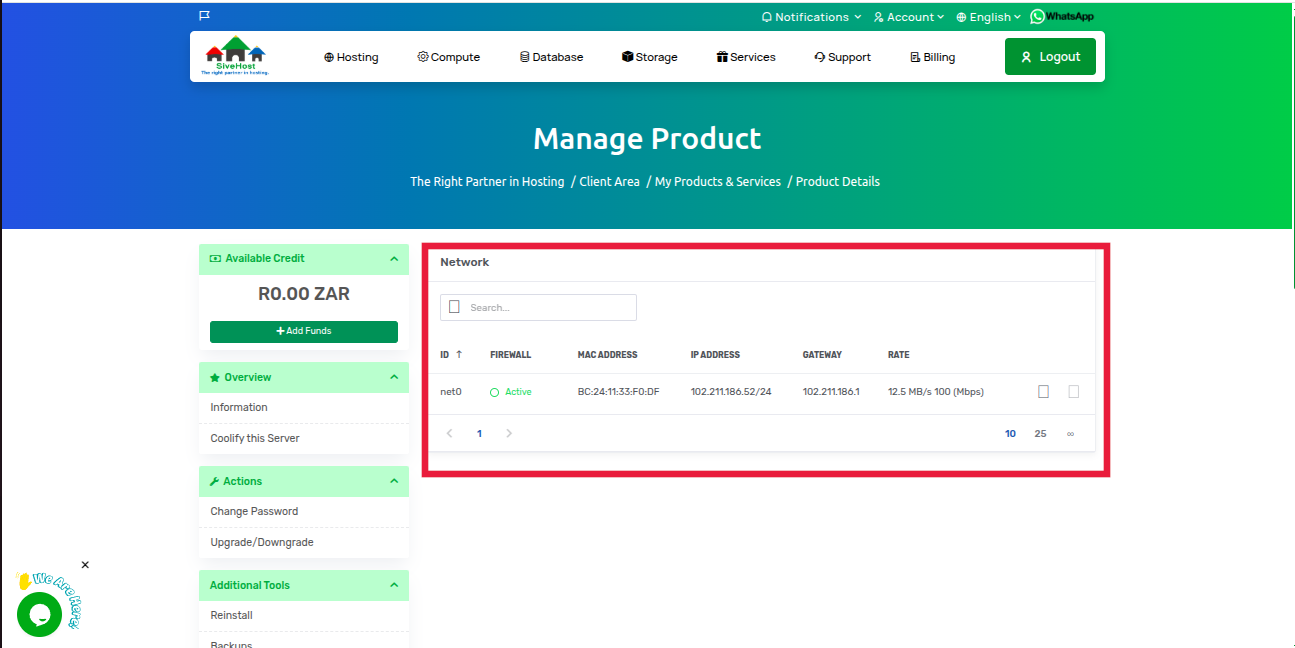Open the Compute menu
This screenshot has width=1295, height=648.
pos(449,57)
